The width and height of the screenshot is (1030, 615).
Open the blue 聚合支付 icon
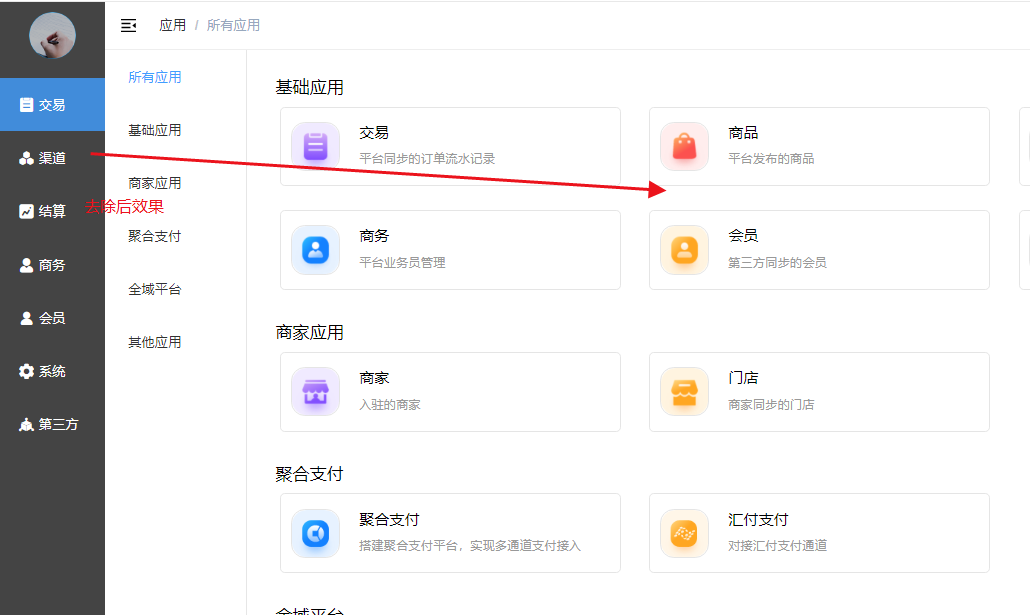click(316, 533)
